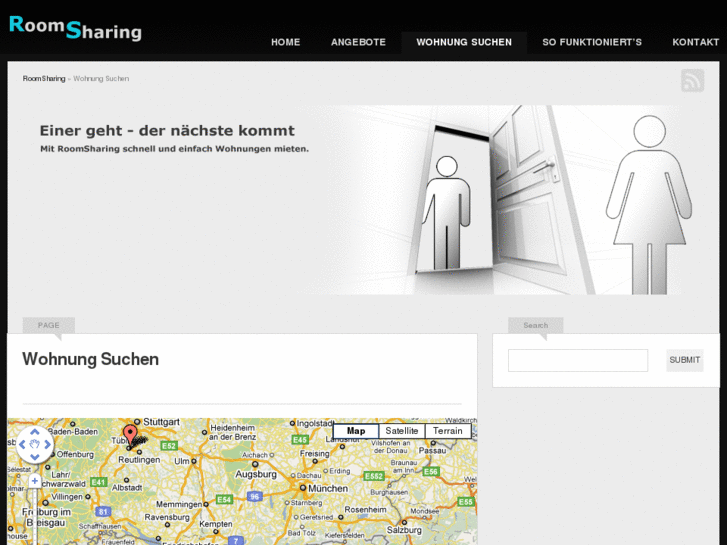Click the Search widget label
The height and width of the screenshot is (545, 727).
pos(536,325)
